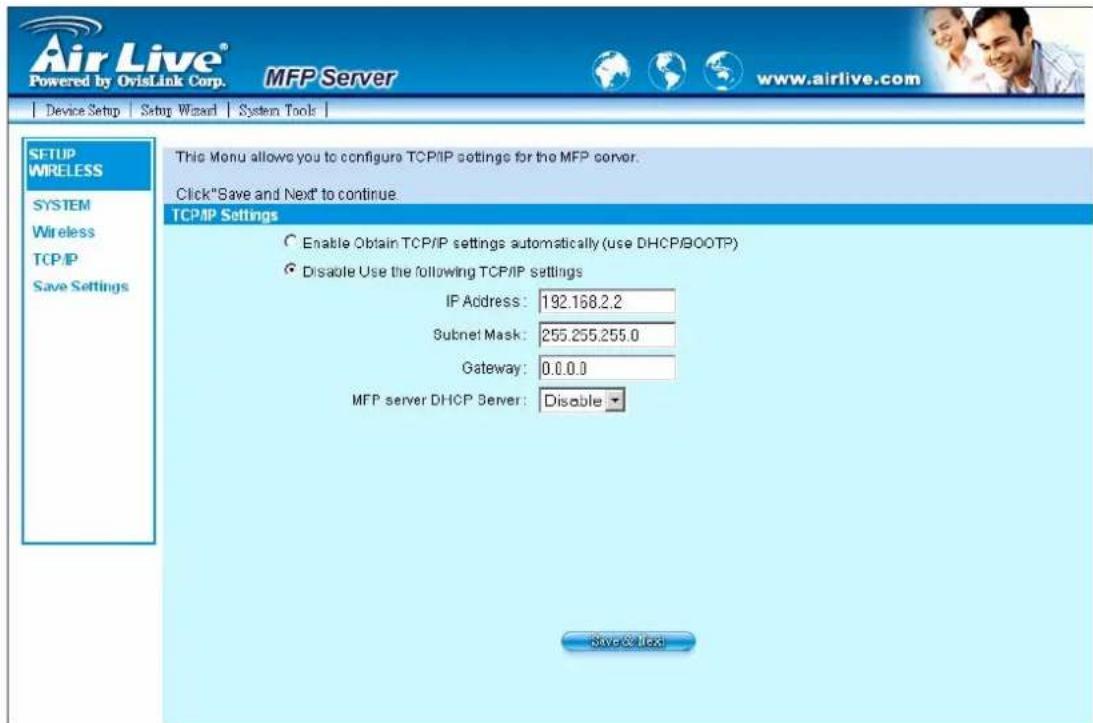Click the IP Address input field

(606, 302)
